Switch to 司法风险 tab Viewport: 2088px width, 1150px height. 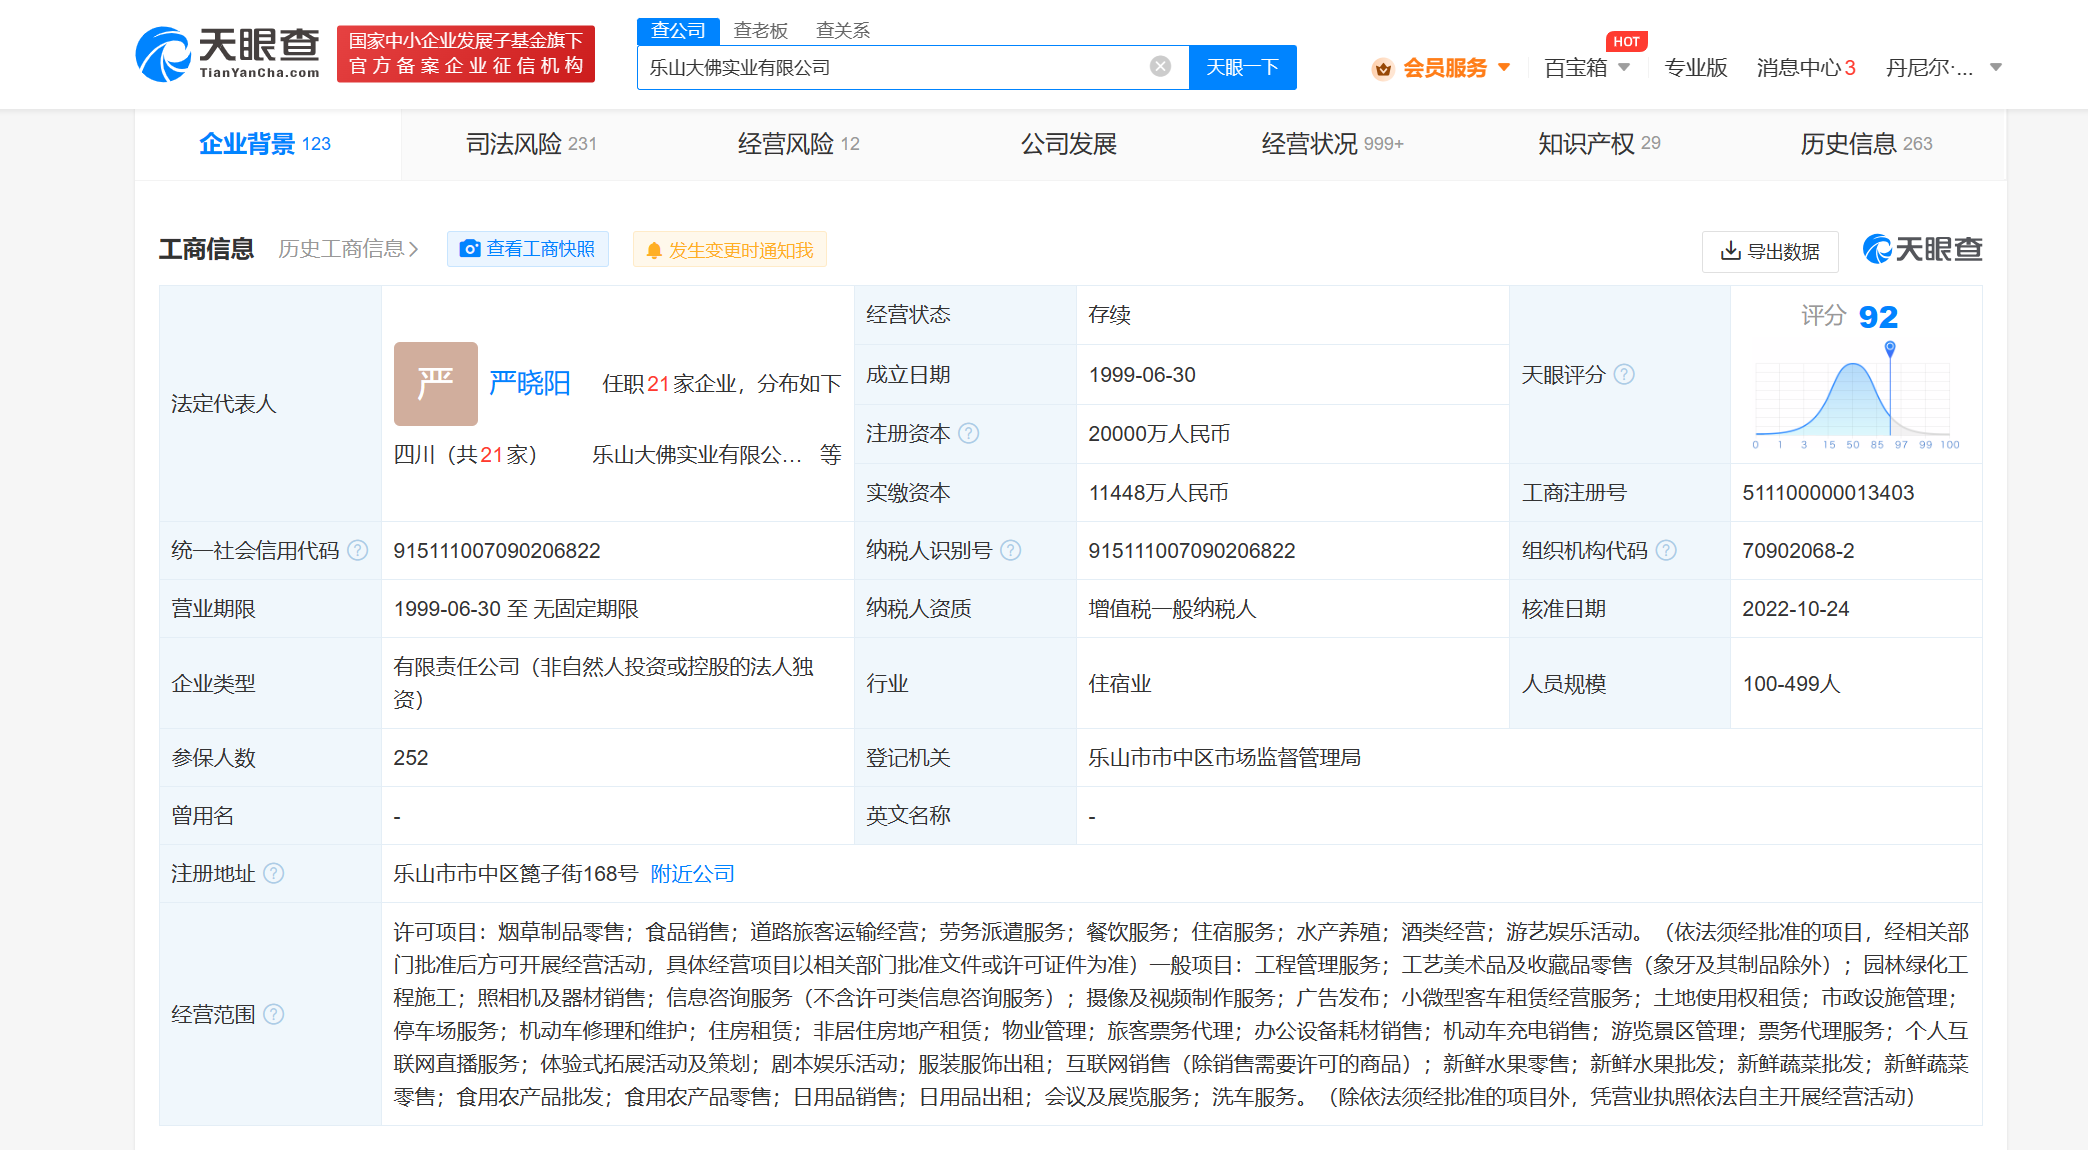(531, 144)
